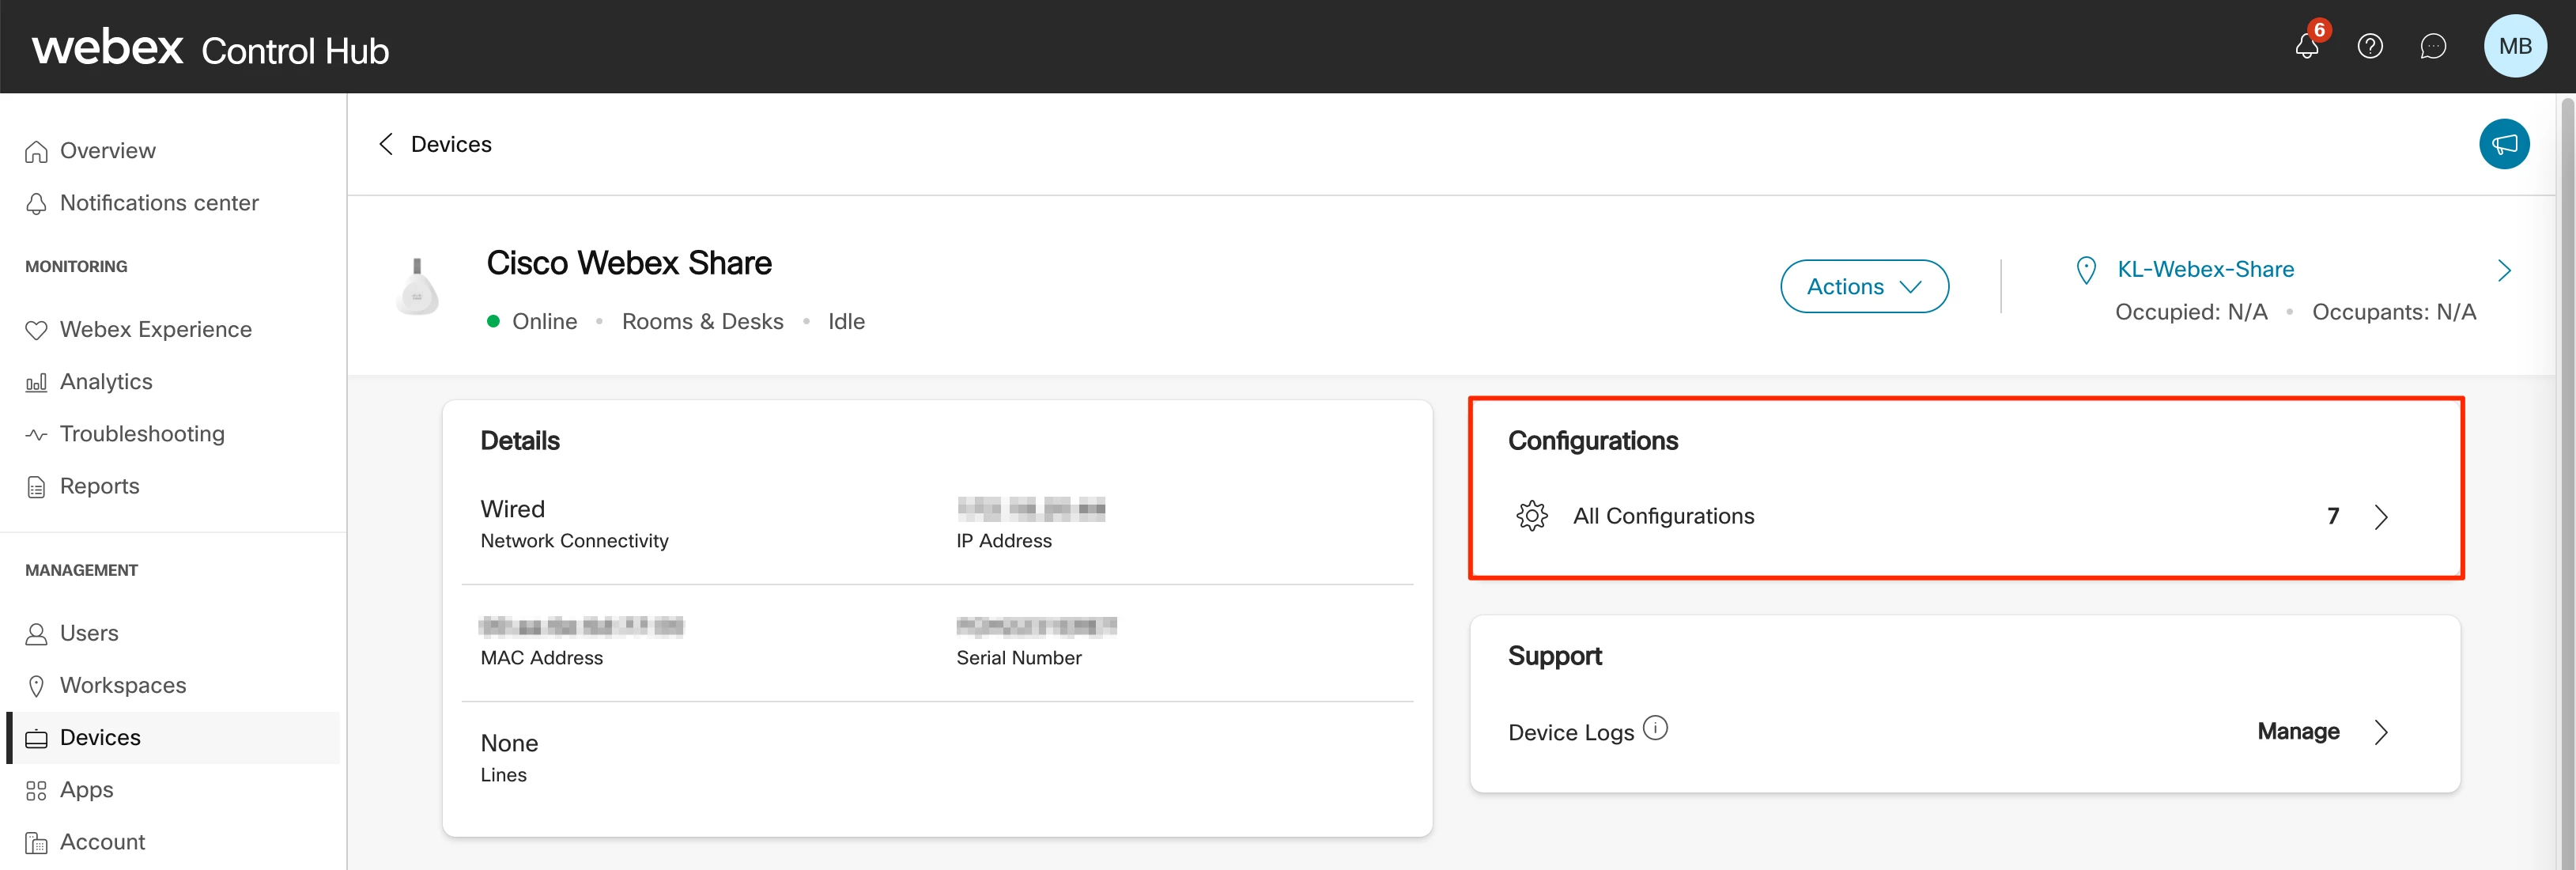Open KL-Webex-Share workspace arrow
This screenshot has height=870, width=2576.
[2503, 270]
